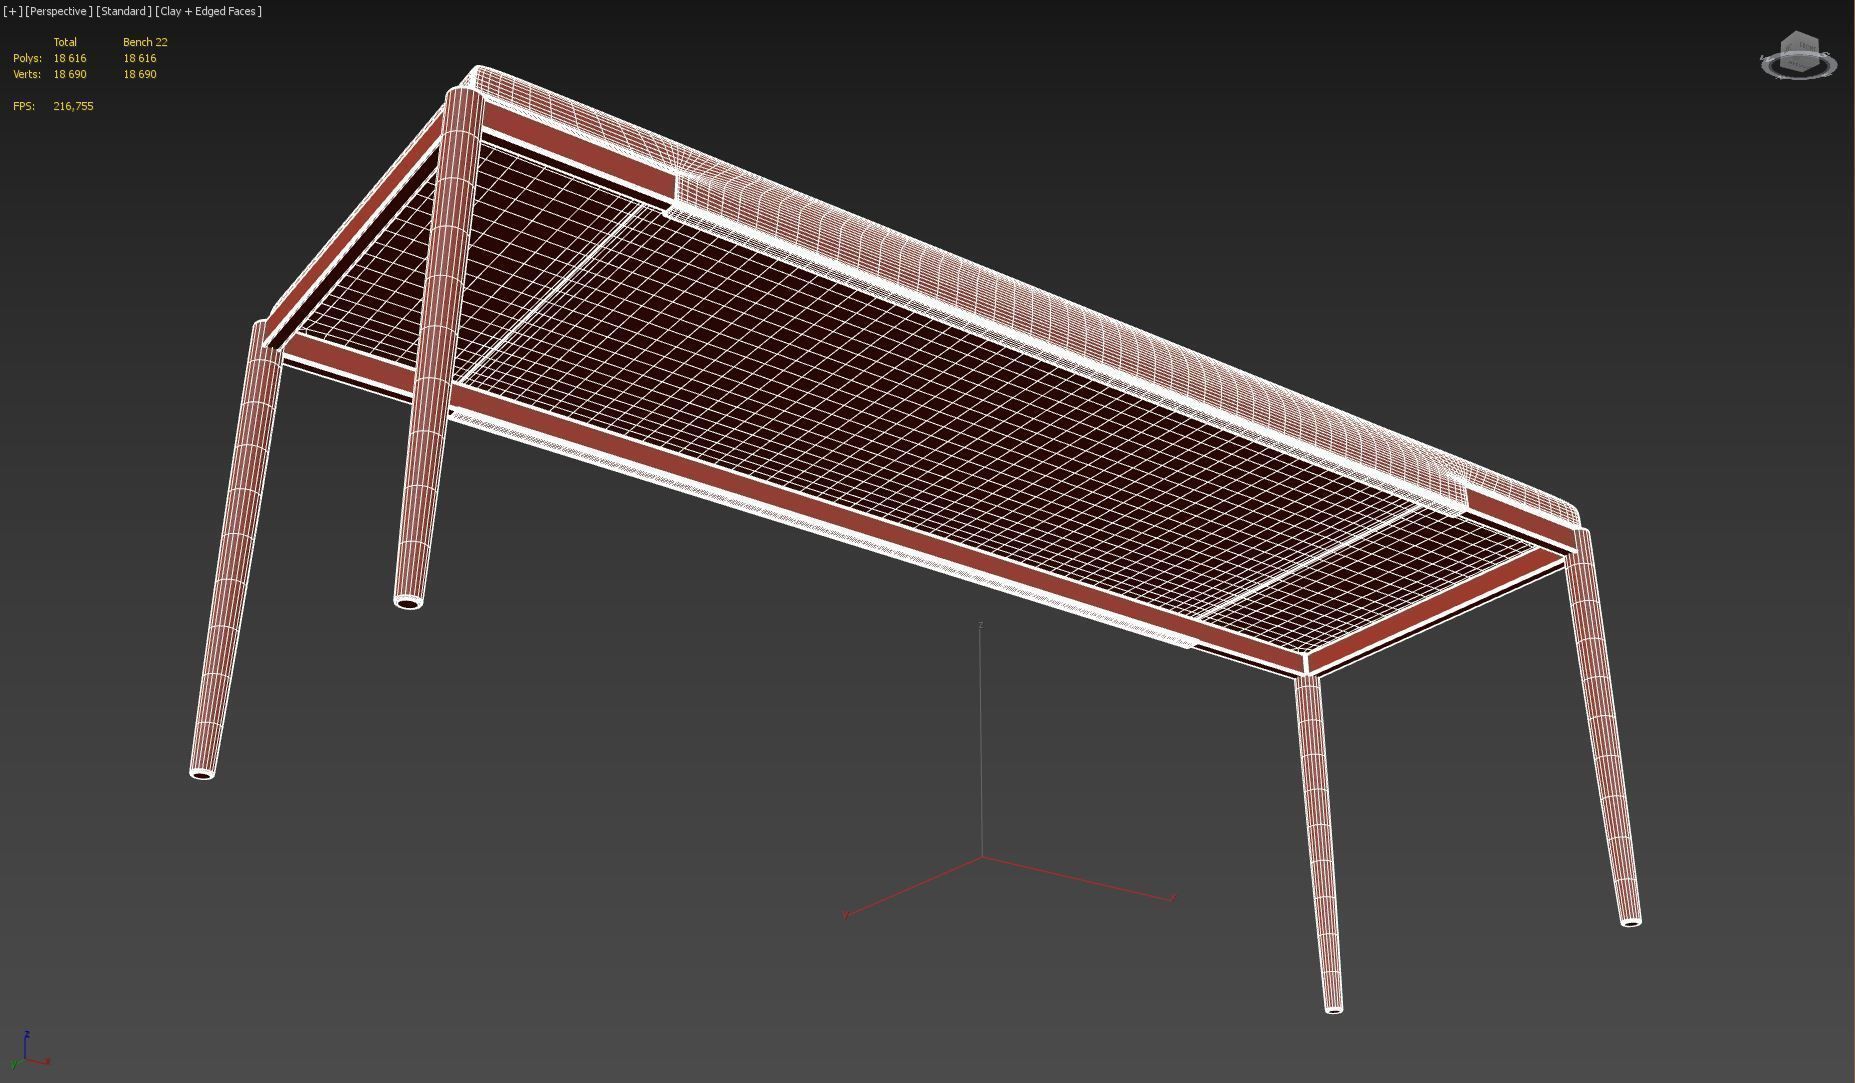Image resolution: width=1855 pixels, height=1083 pixels.
Task: Open the Standard viewport shading menu
Action: (124, 11)
